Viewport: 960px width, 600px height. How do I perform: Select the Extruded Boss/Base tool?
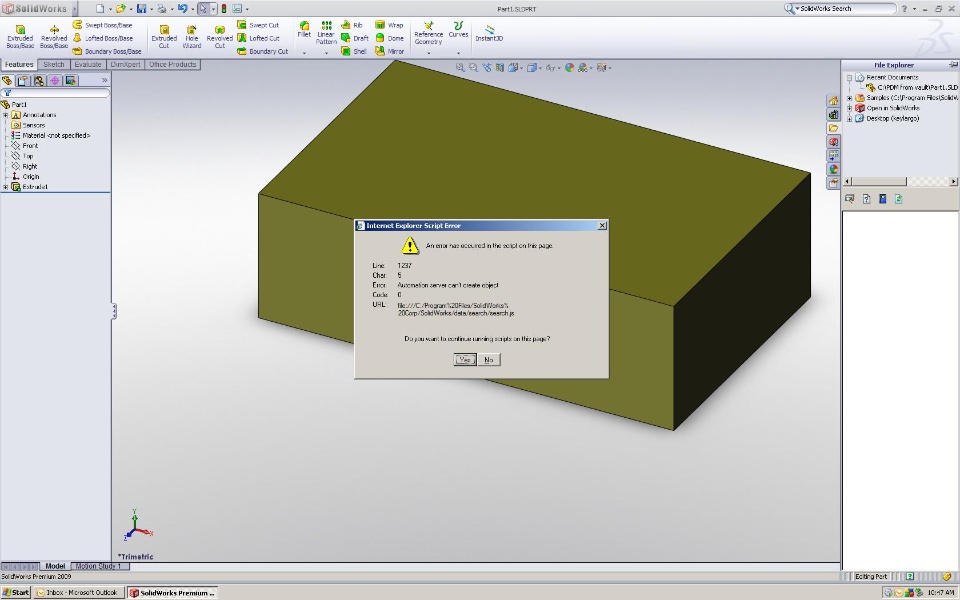click(x=20, y=37)
